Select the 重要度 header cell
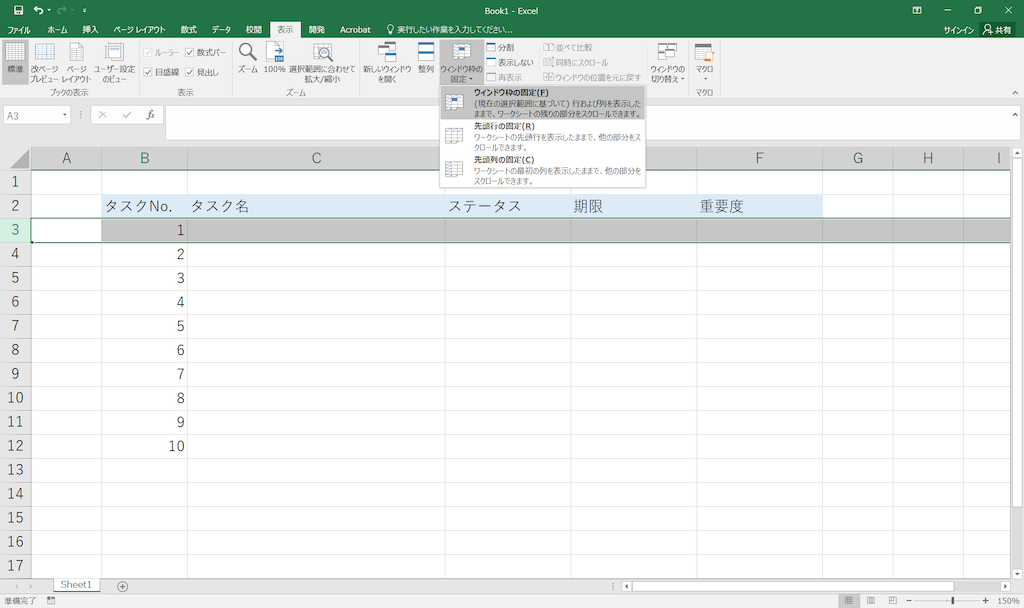This screenshot has height=608, width=1024. pyautogui.click(x=760, y=206)
